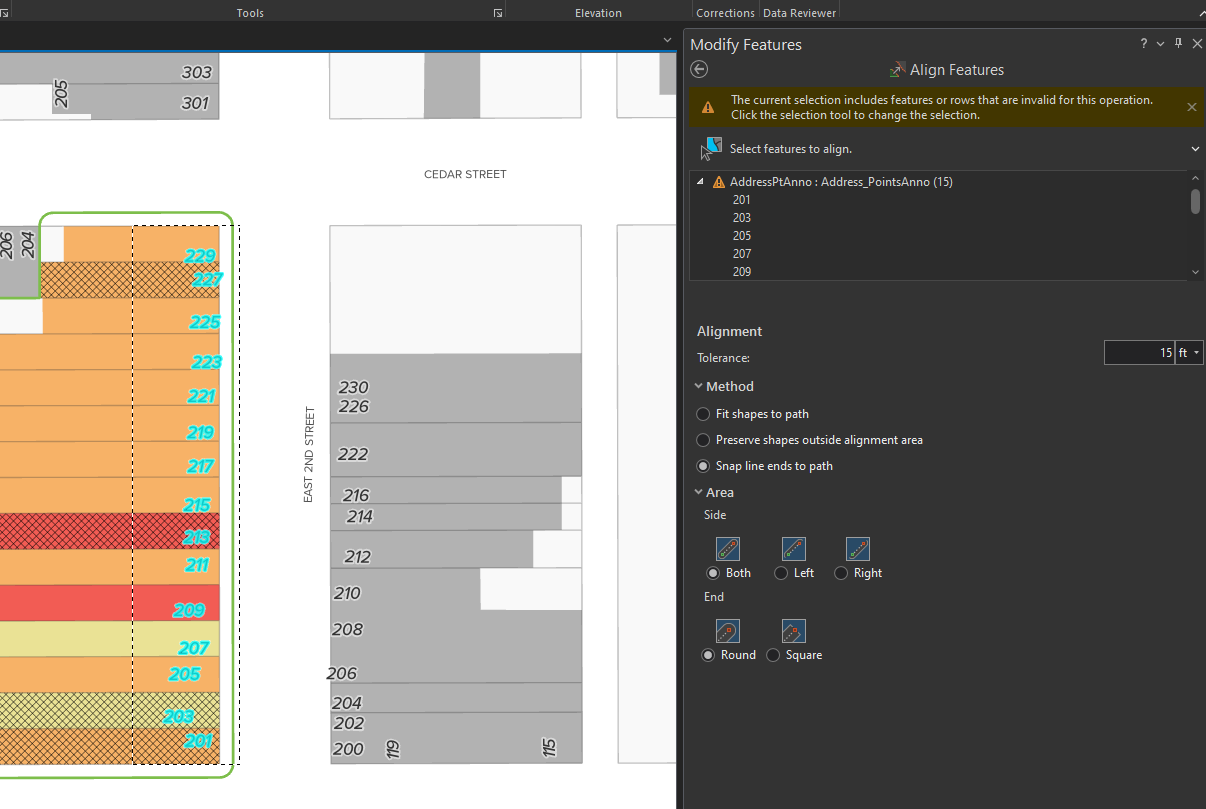Switch to the Data Reviewer tab
The image size is (1206, 809).
tap(798, 12)
